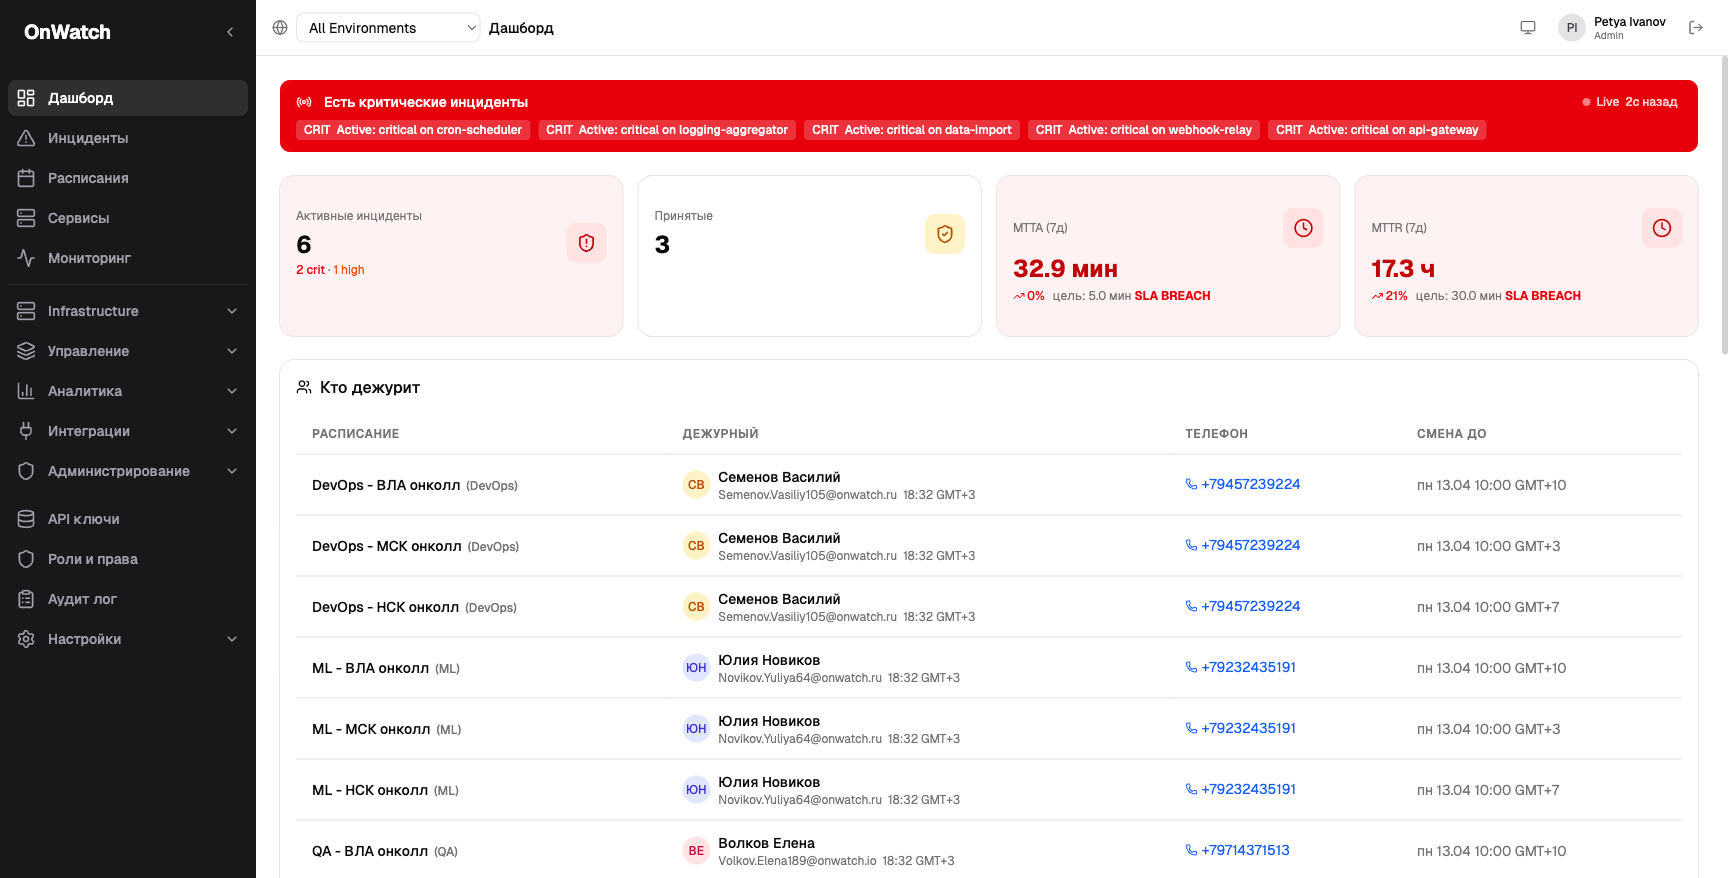Call Волков Елена at +79714371513
1728x878 pixels.
click(x=1238, y=850)
